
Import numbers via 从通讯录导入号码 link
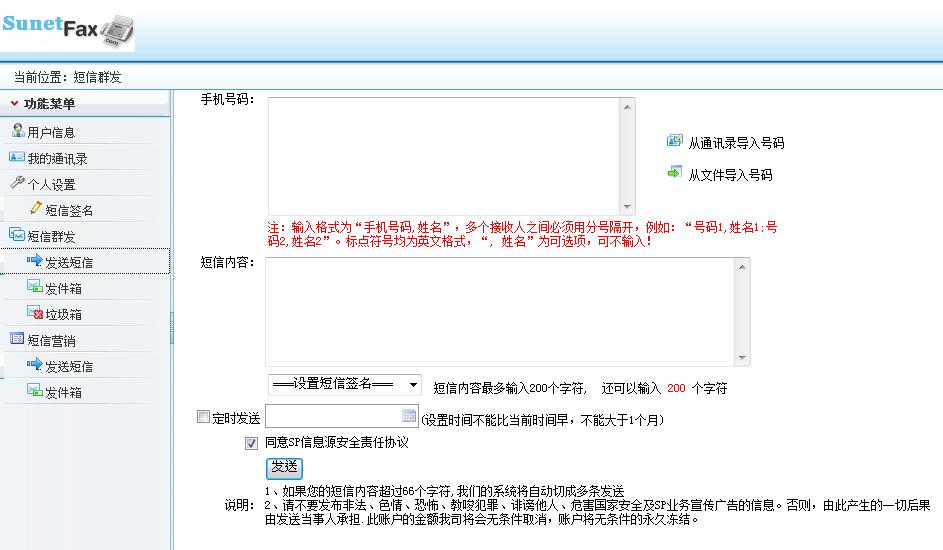point(736,143)
